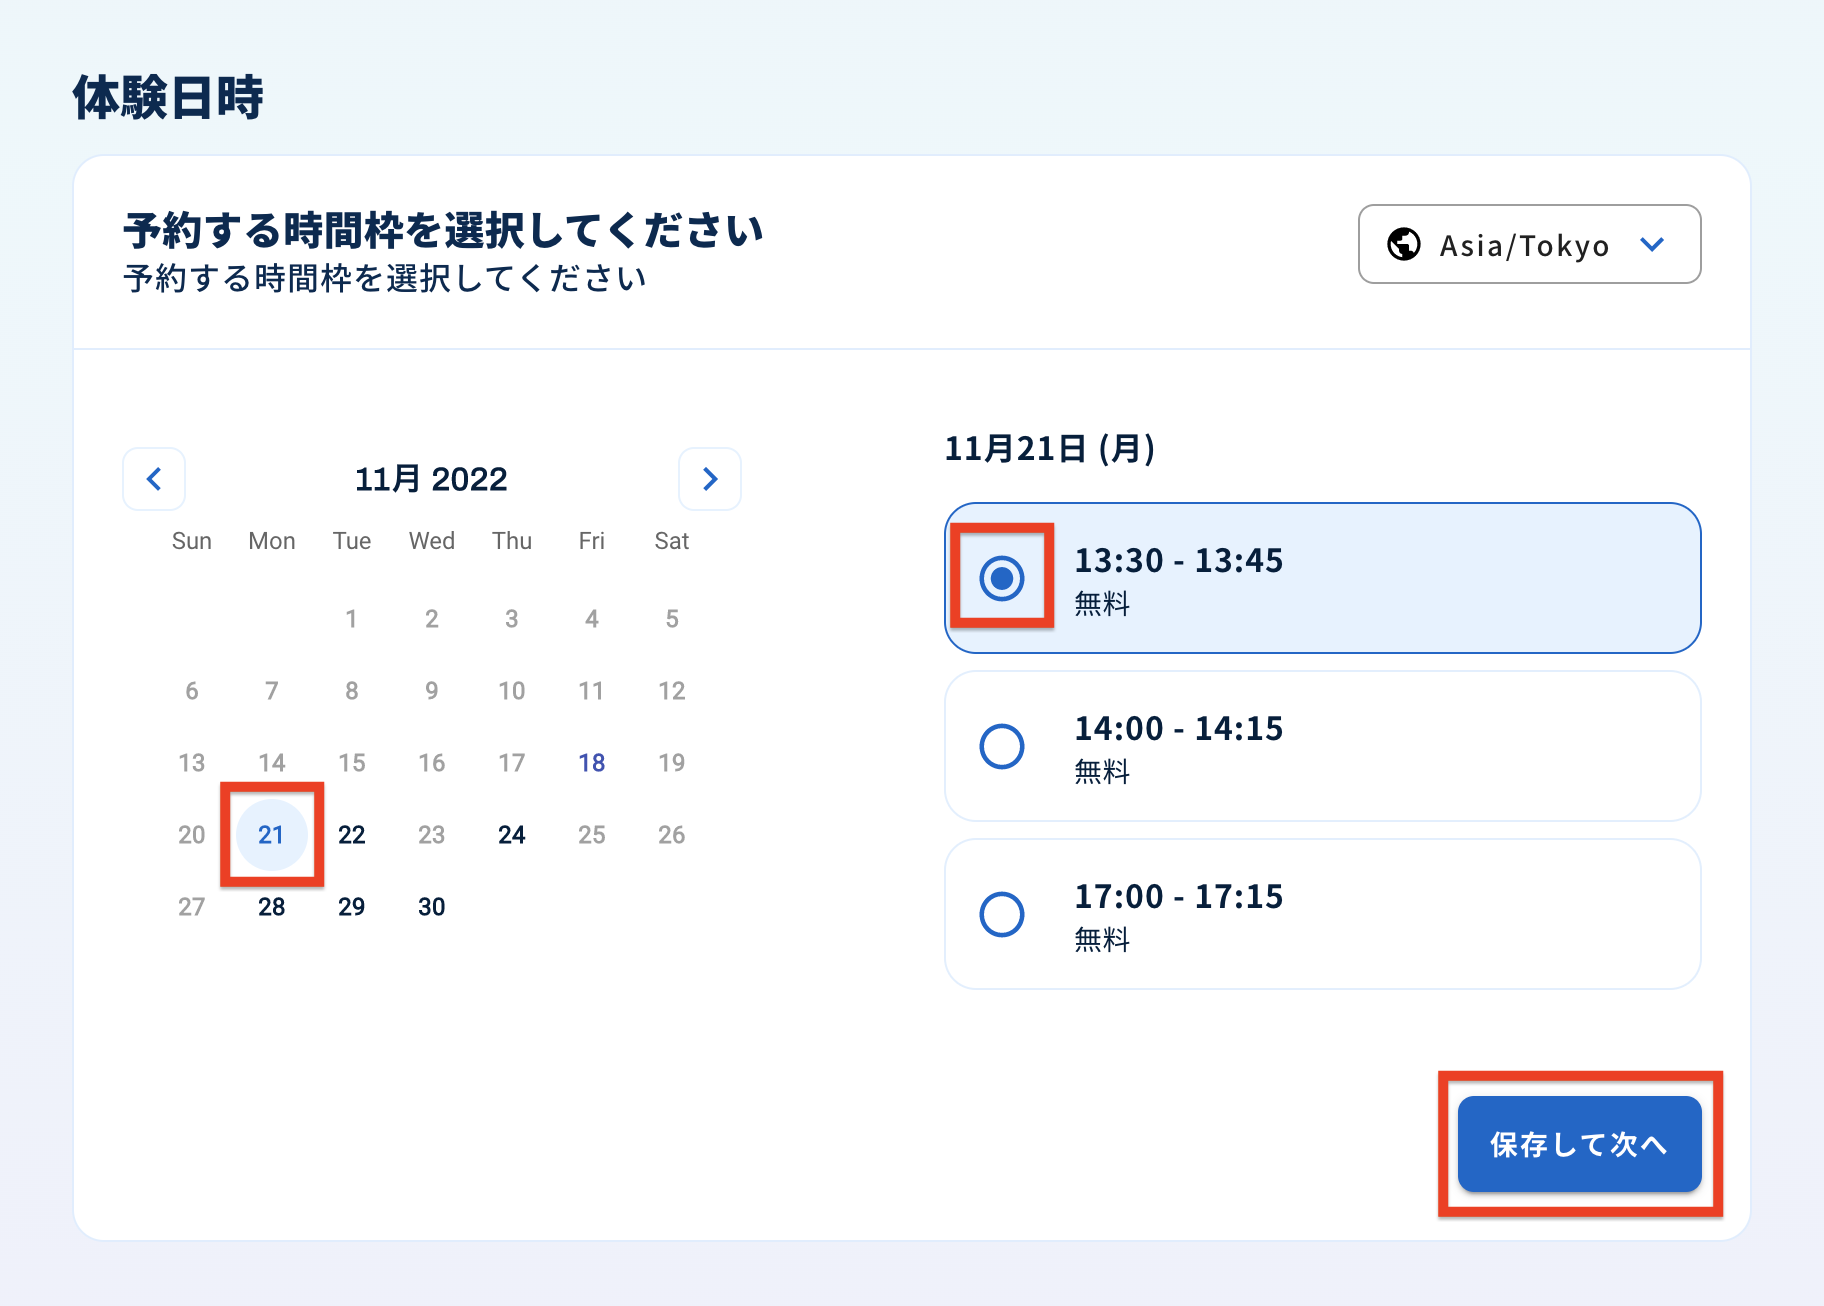Screen dimensions: 1824x1306
Task: Click the 11月21日 (月) date heading
Action: click(1050, 448)
